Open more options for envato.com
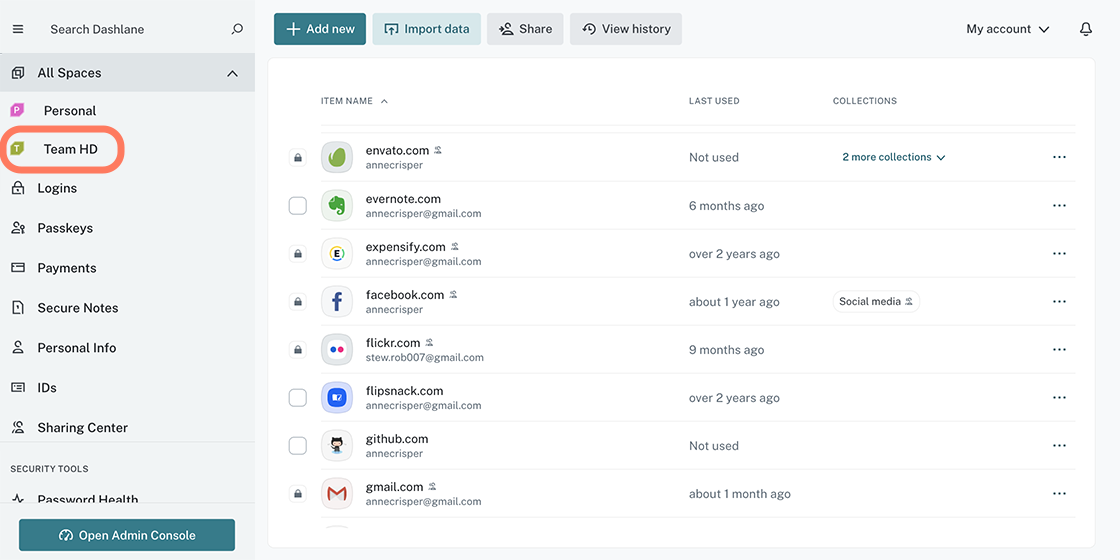 pos(1059,157)
